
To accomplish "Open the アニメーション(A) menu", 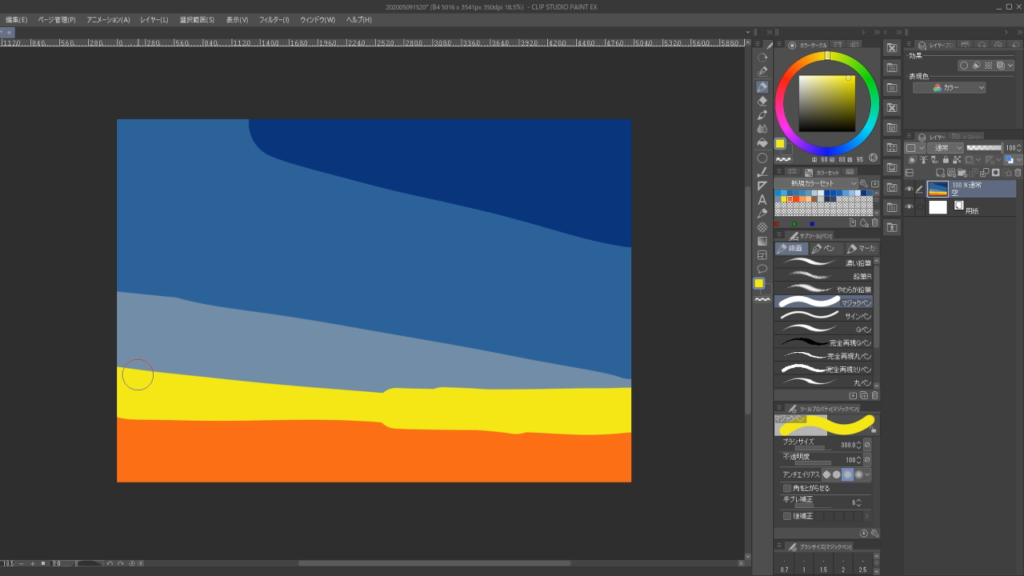I will point(108,20).
